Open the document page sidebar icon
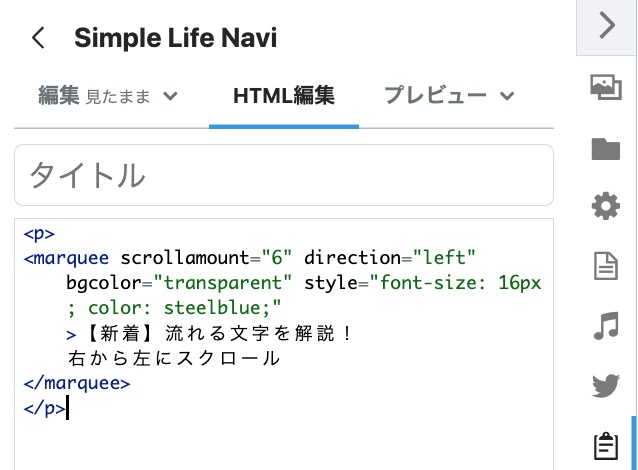The width and height of the screenshot is (638, 470). click(606, 266)
